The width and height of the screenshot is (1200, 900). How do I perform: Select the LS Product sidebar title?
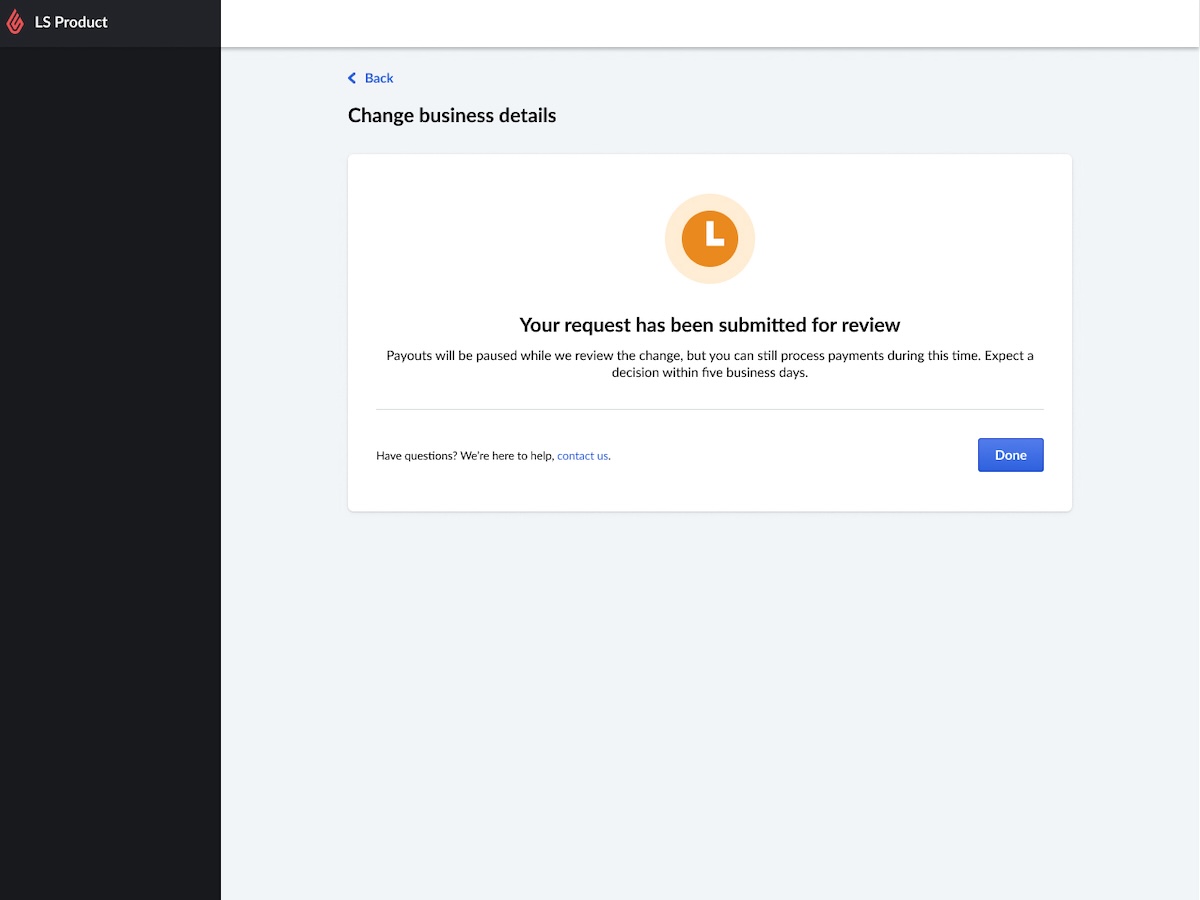[x=71, y=22]
